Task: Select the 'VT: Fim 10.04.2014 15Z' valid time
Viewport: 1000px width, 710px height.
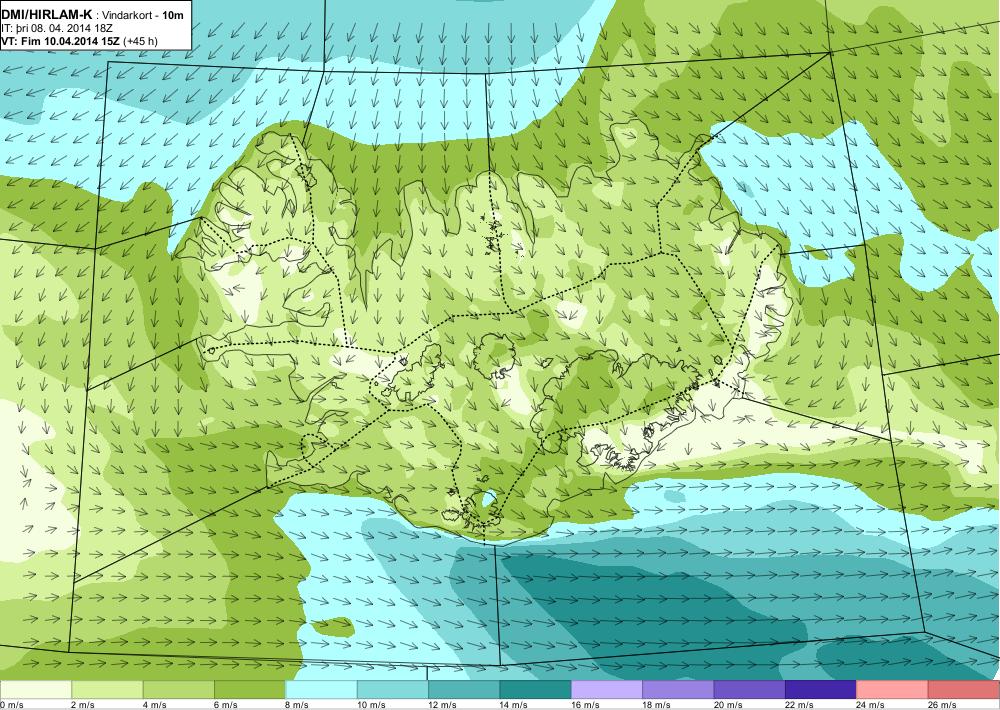Action: point(61,41)
